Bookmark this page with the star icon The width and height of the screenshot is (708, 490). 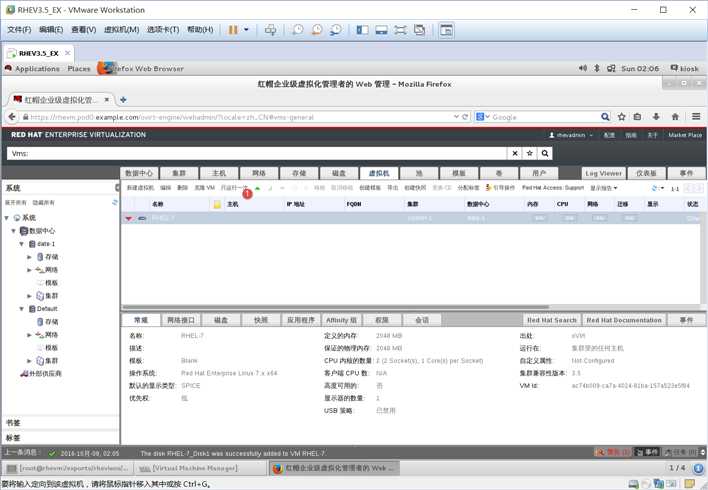coord(621,117)
